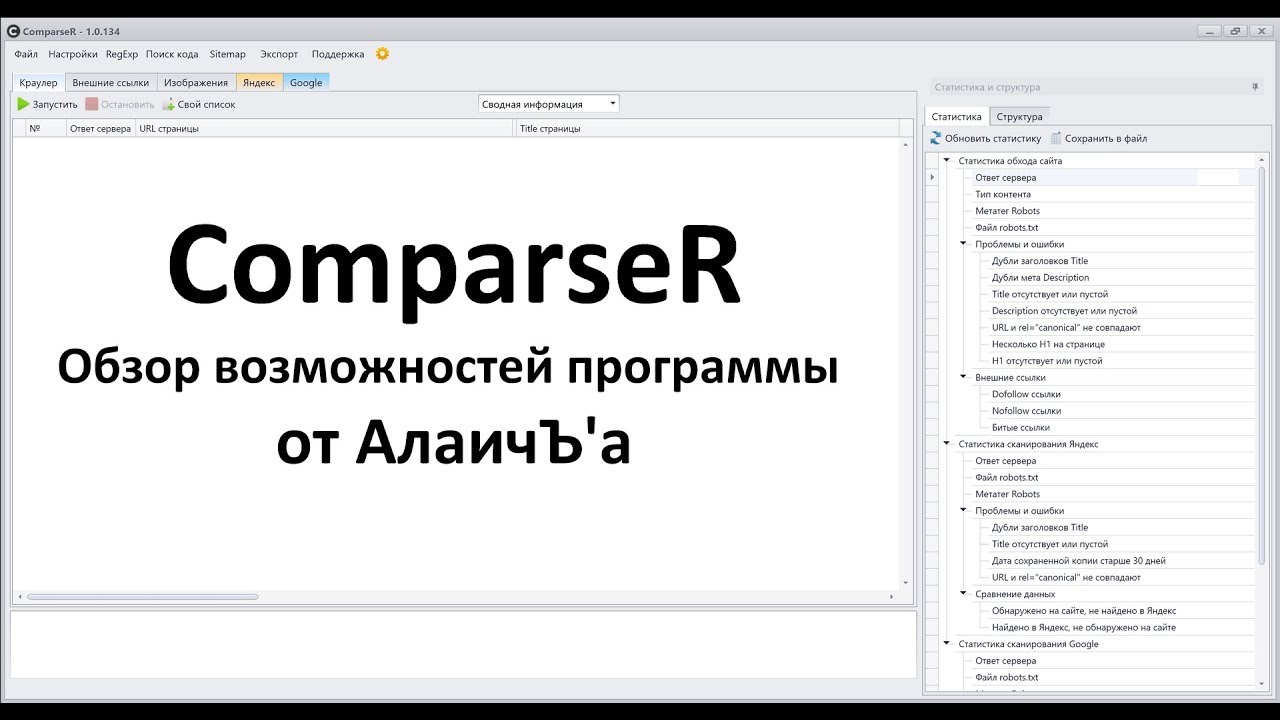Switch to the Яндекс tab

(x=259, y=83)
